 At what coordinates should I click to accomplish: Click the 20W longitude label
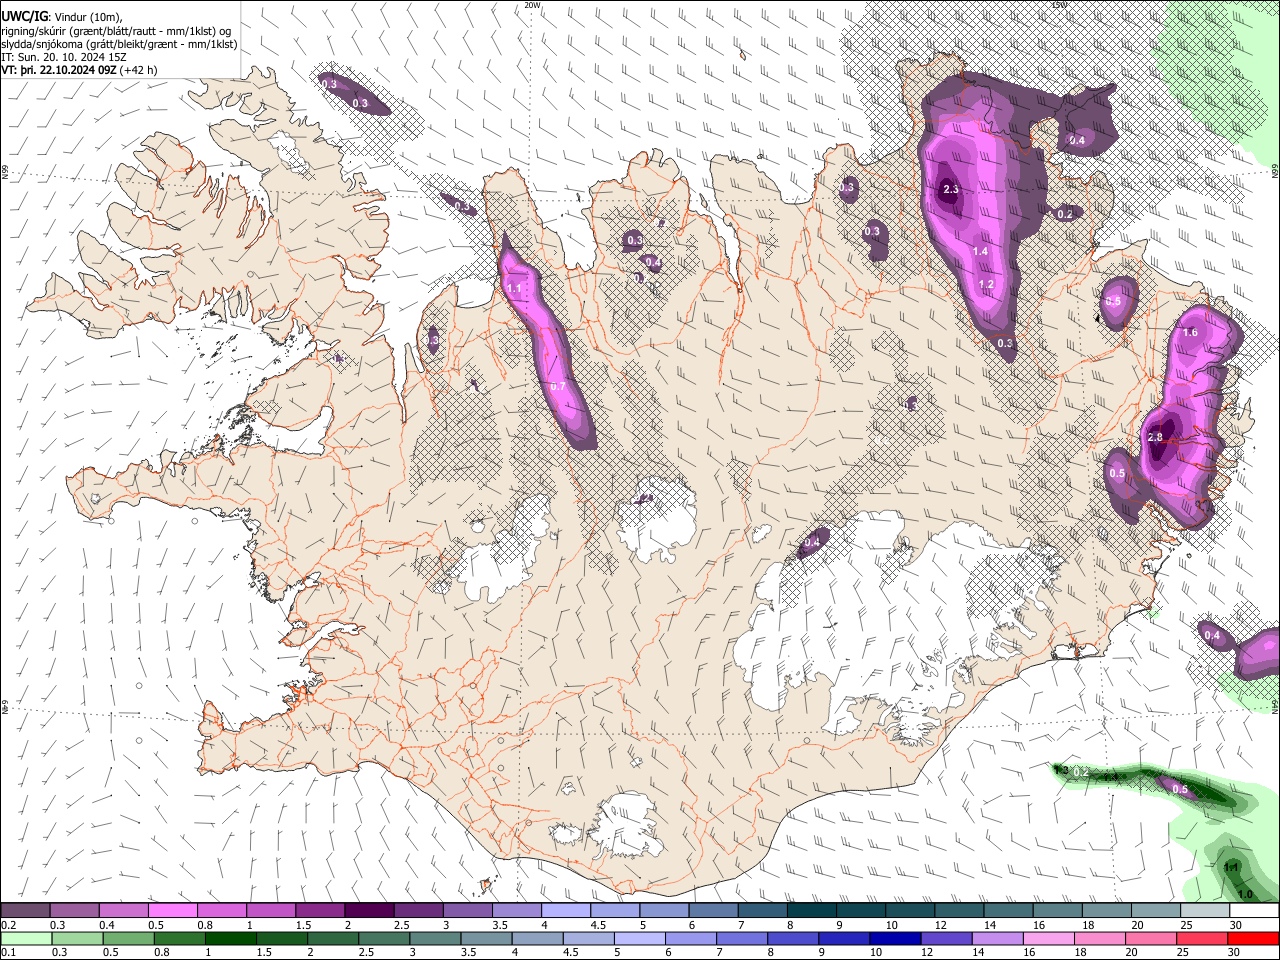(532, 5)
